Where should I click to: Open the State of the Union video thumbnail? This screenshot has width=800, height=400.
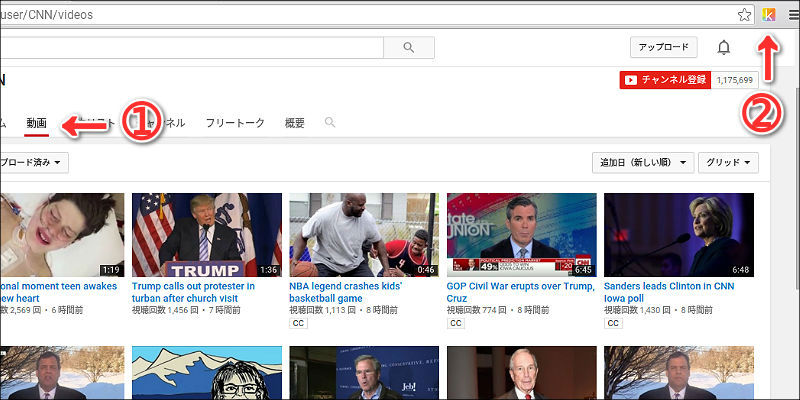521,235
